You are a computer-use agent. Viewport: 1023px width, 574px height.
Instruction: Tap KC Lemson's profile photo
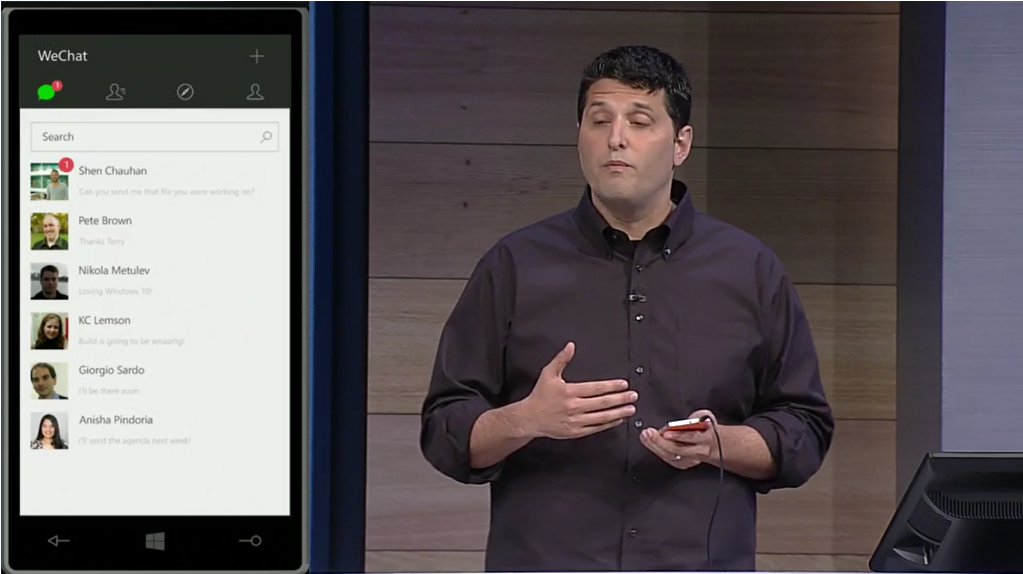coord(49,331)
